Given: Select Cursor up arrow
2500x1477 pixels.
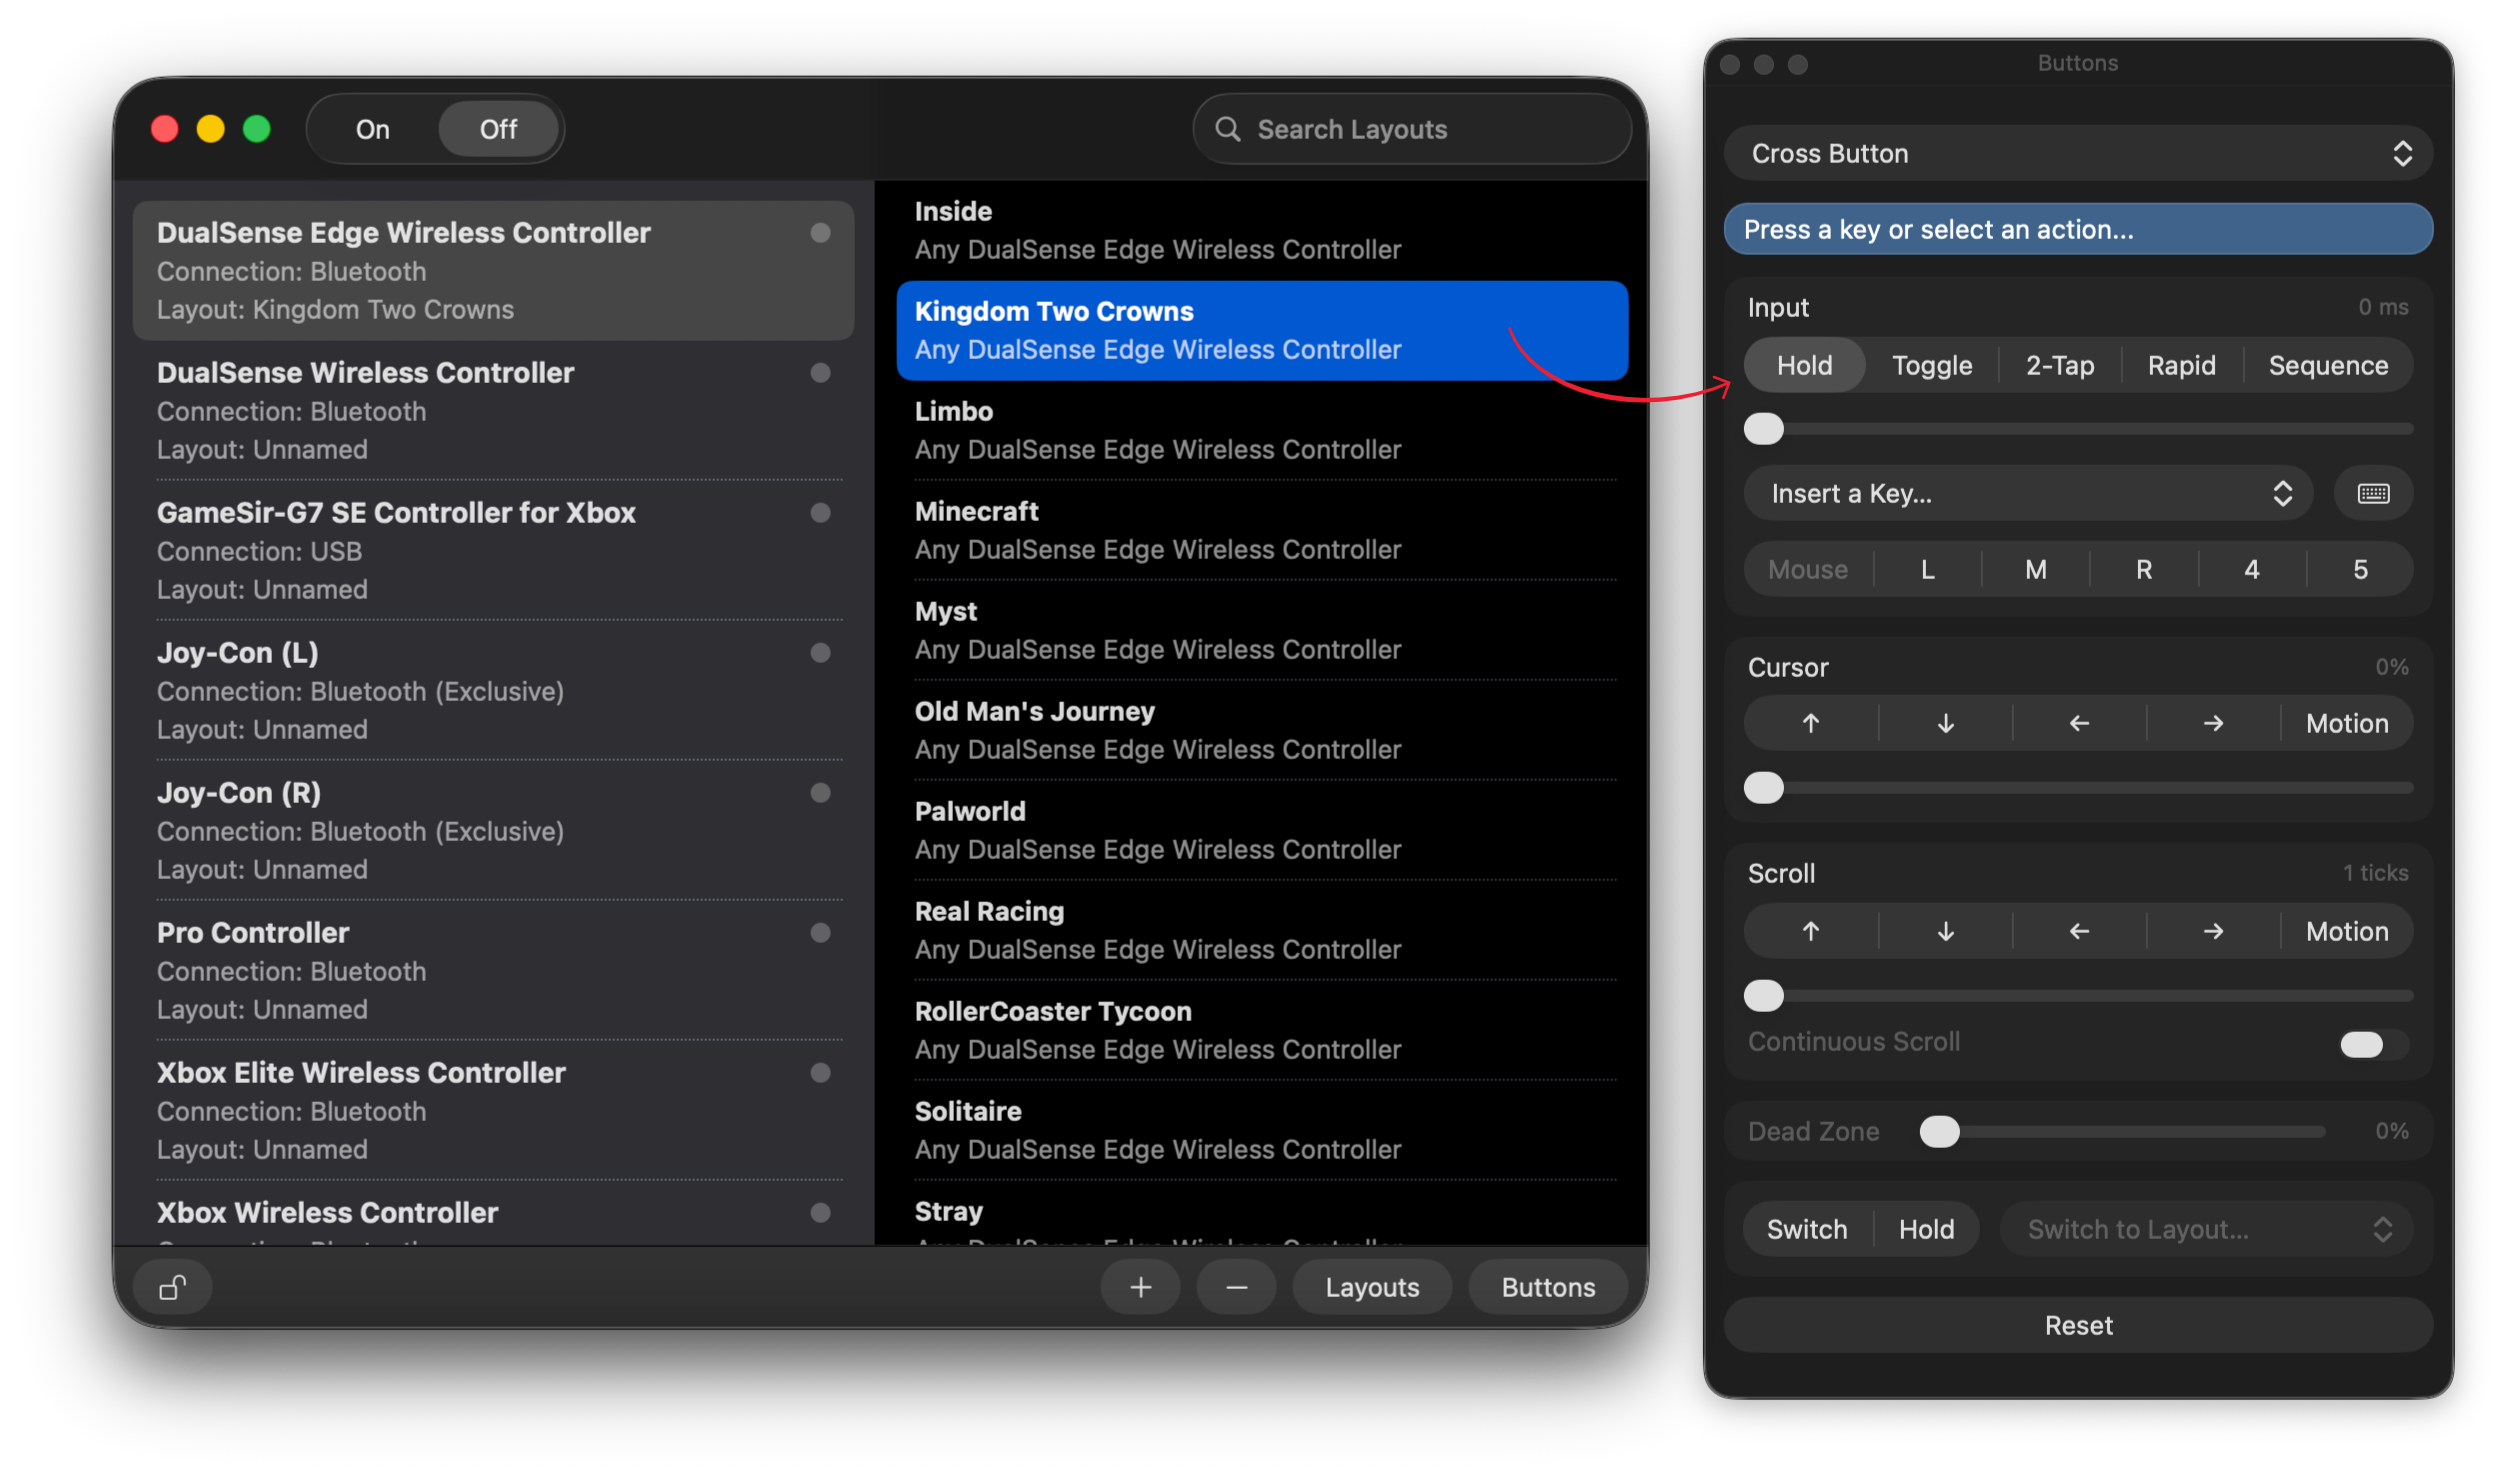Looking at the screenshot, I should (x=1811, y=723).
